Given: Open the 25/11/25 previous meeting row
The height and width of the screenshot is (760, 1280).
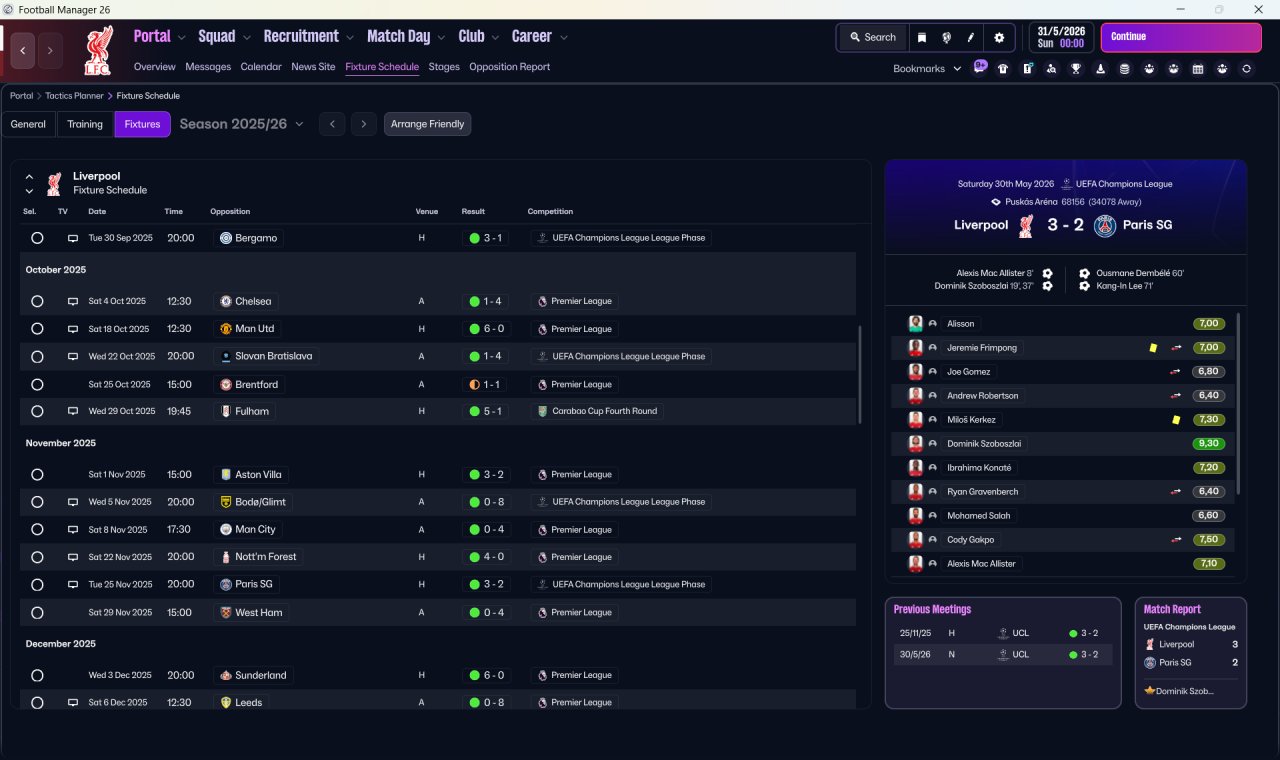Looking at the screenshot, I should pyautogui.click(x=1003, y=633).
